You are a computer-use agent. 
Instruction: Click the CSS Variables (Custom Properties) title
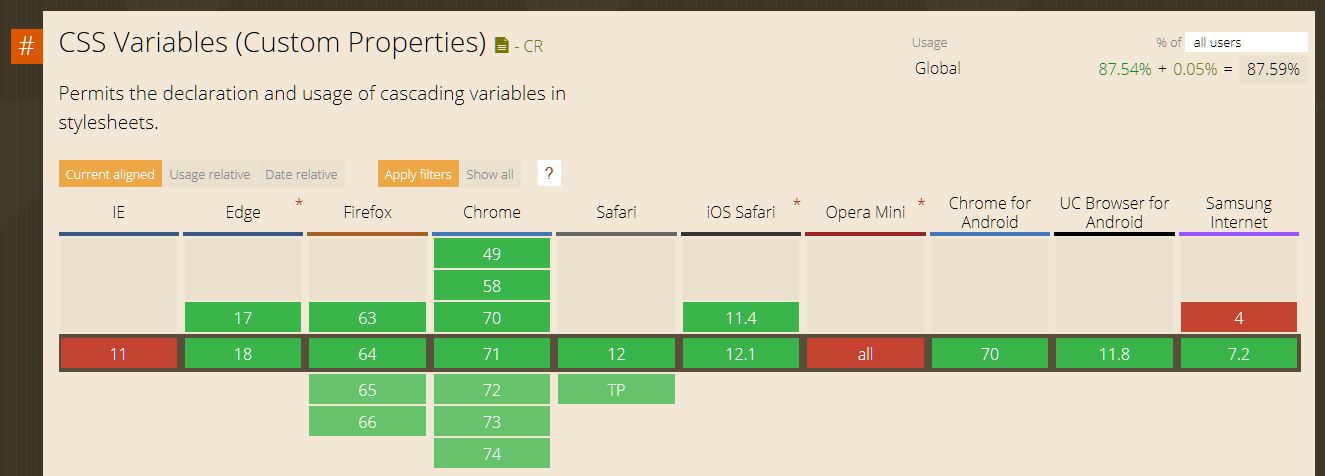click(x=273, y=43)
